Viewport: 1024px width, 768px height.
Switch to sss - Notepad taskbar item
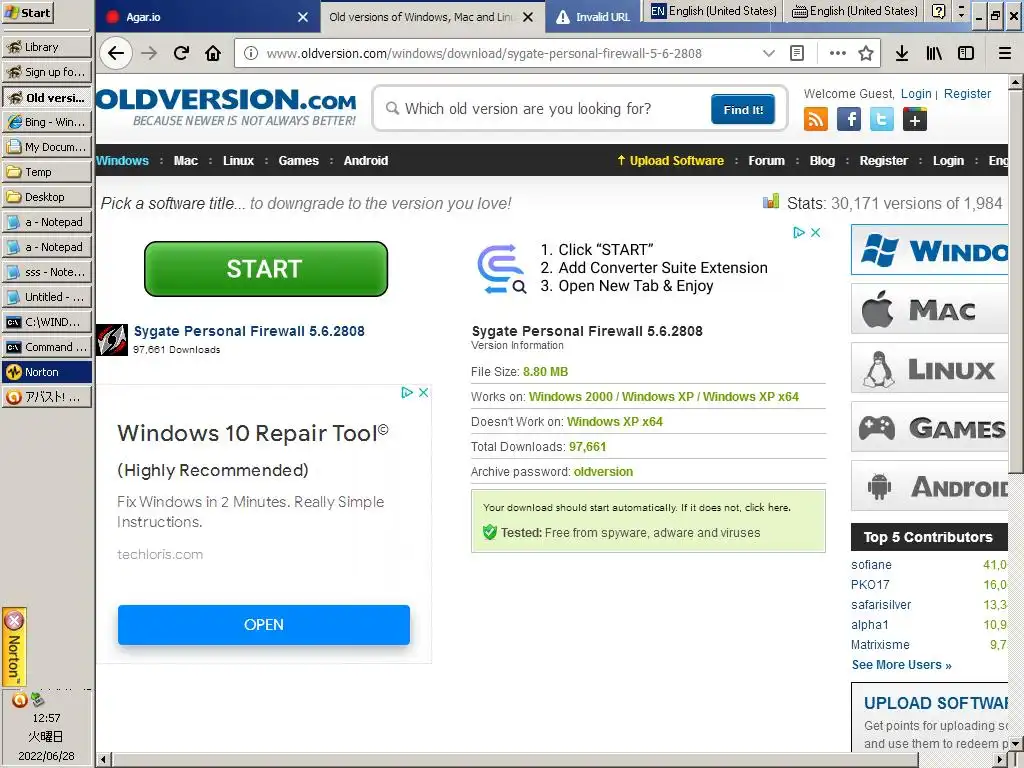[47, 272]
